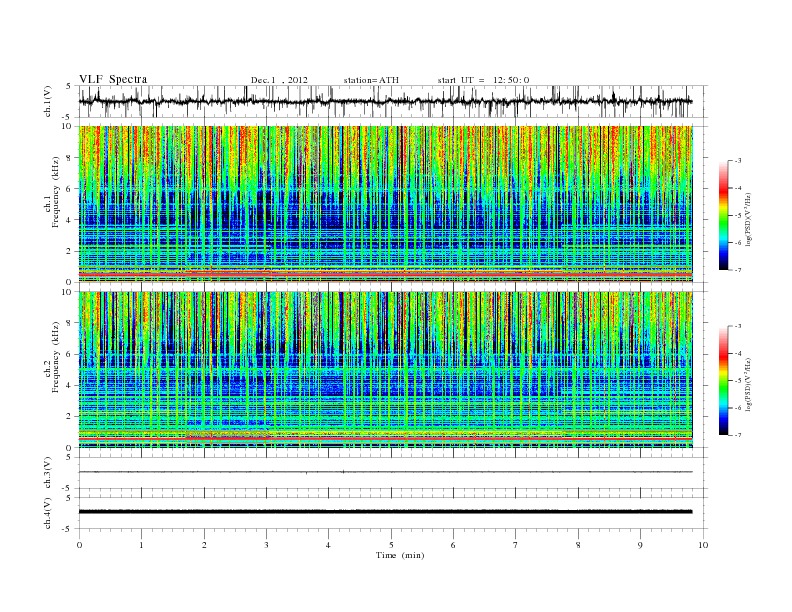The width and height of the screenshot is (792, 612).
Task: Click the "-7" tick on ch.1 colorbar
Action: [x=738, y=270]
